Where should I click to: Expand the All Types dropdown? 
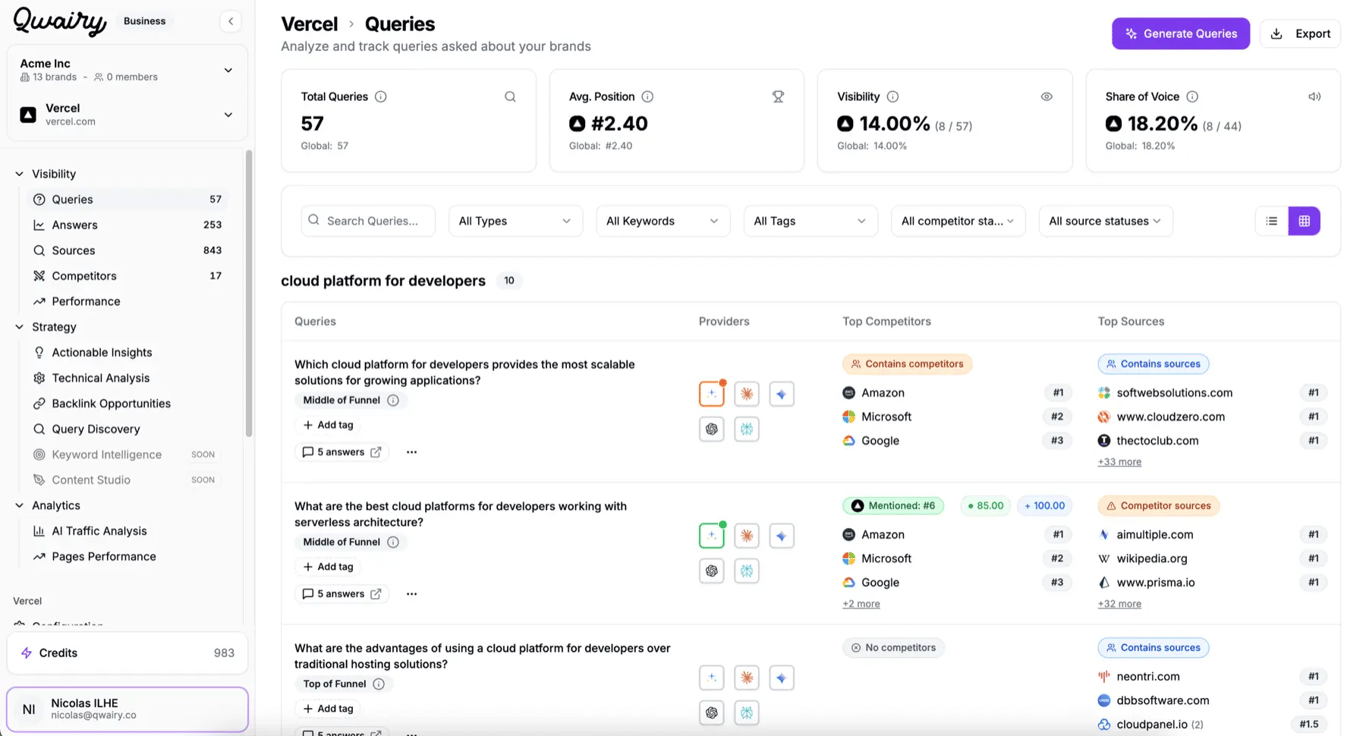point(515,220)
